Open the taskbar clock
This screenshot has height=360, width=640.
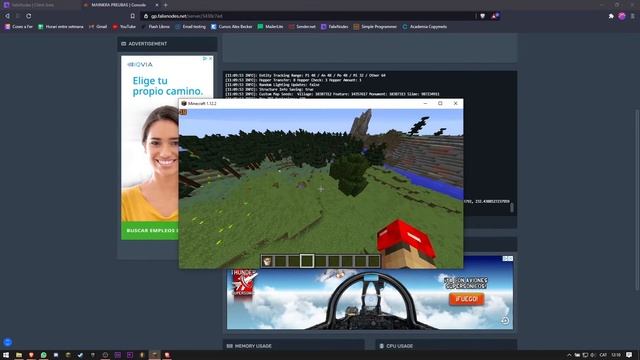pos(616,355)
